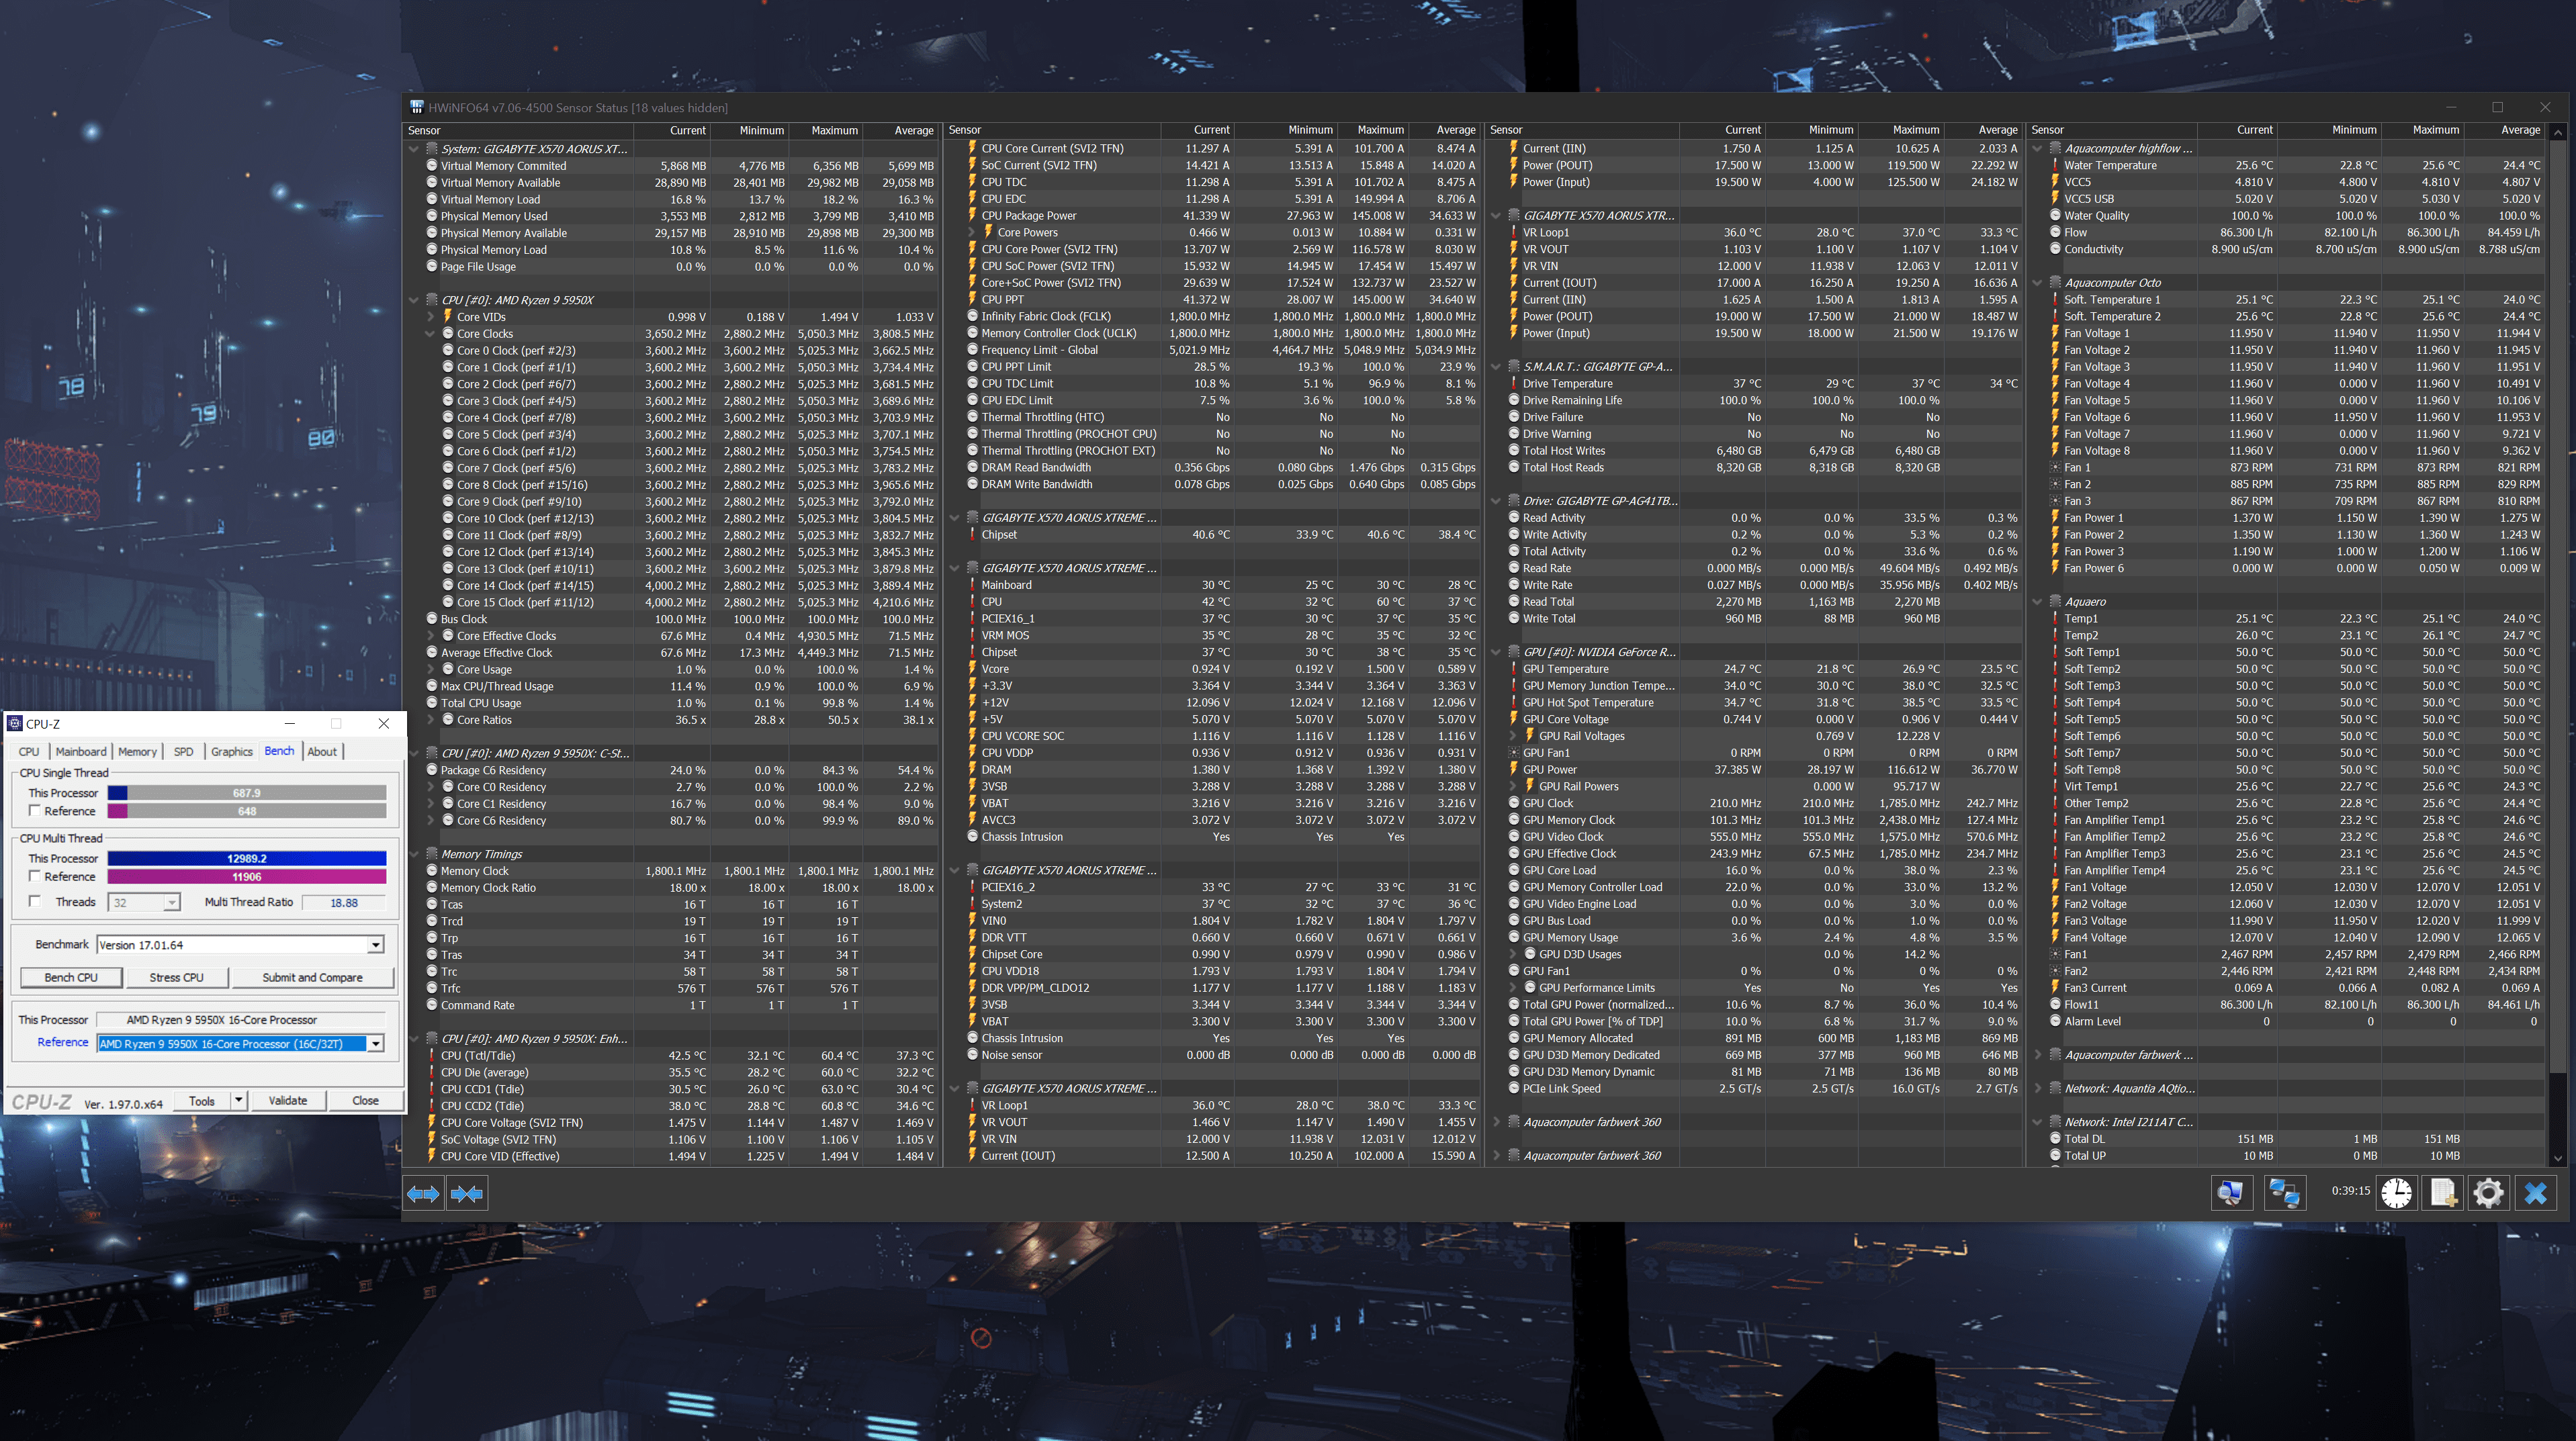Tick the Threads checkbox in CPU-Z
2576x1441 pixels.
[x=35, y=902]
